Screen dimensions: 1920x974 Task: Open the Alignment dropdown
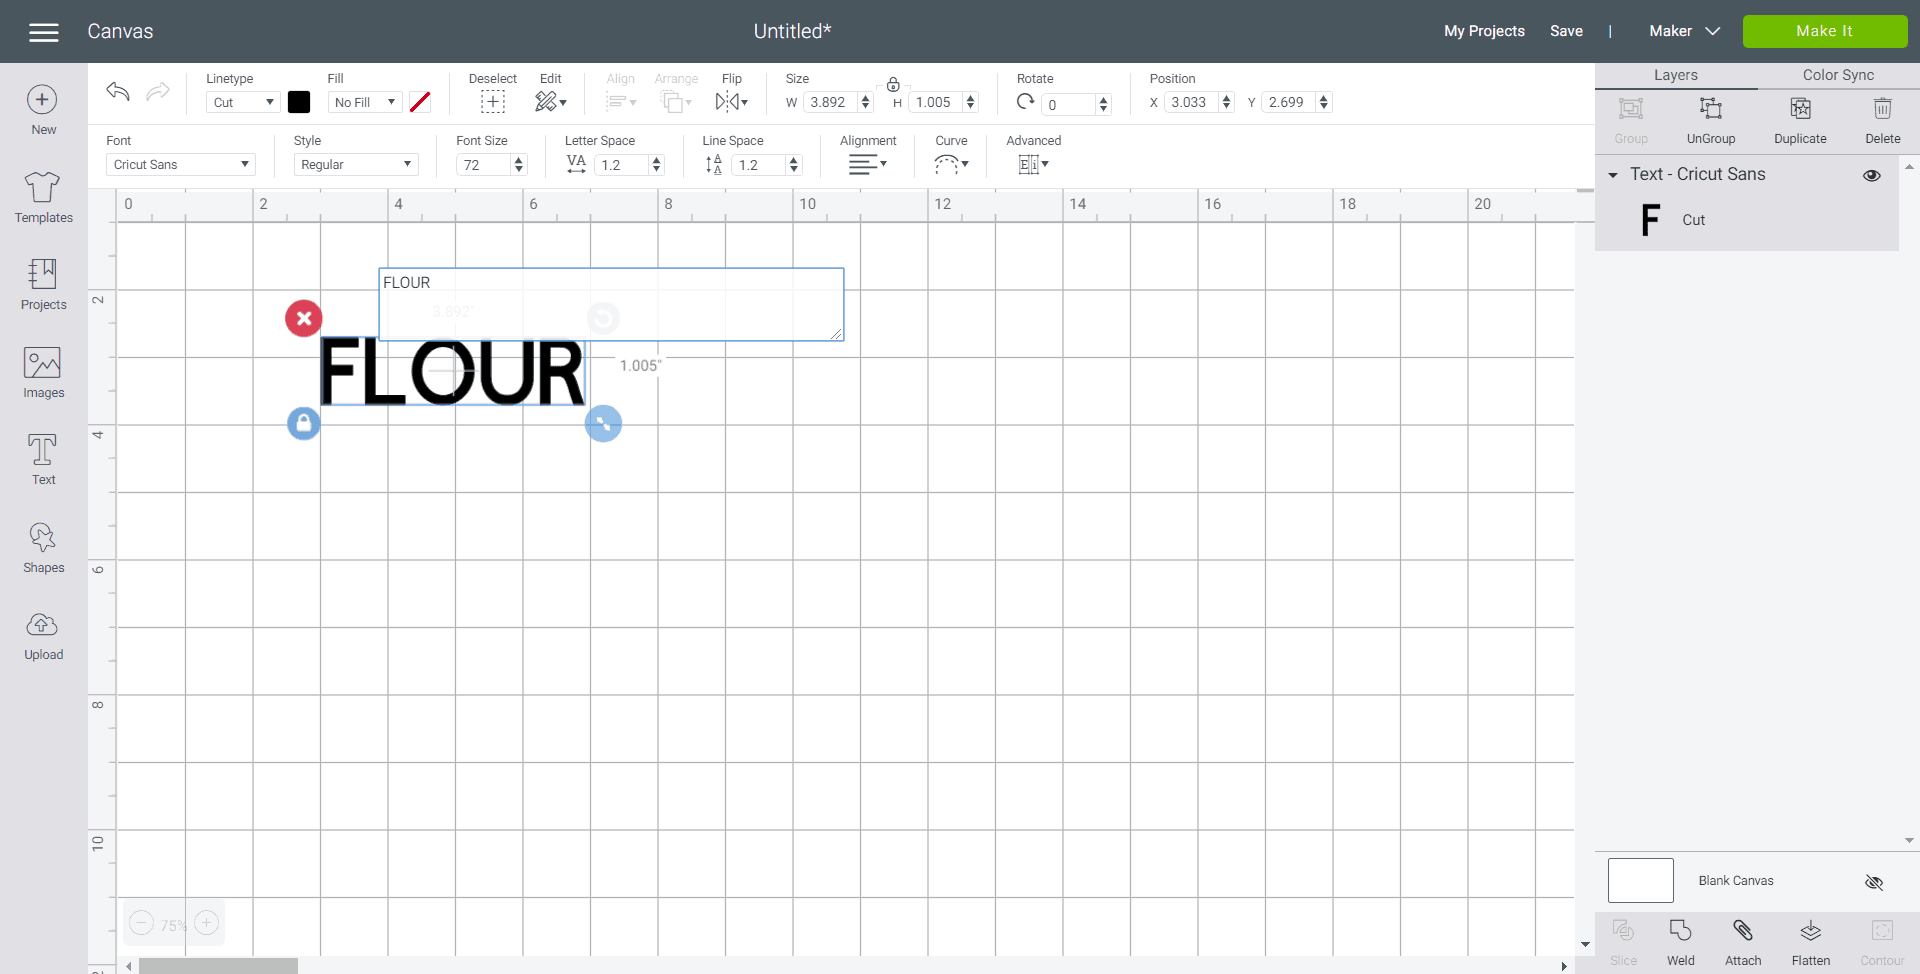868,164
